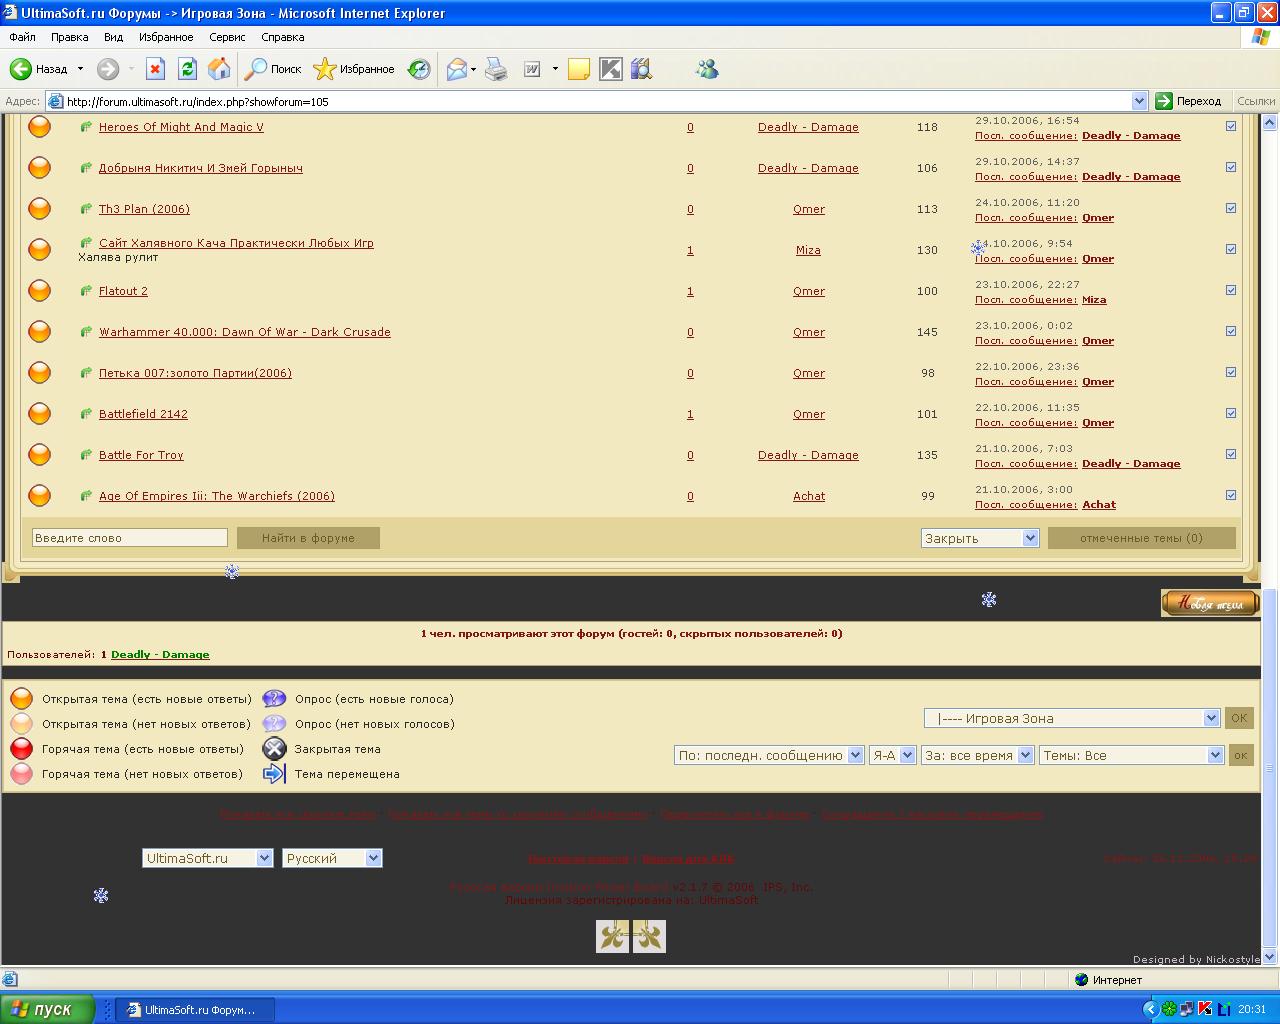This screenshot has height=1024, width=1280.
Task: Open the Я-А order dropdown
Action: coord(892,755)
